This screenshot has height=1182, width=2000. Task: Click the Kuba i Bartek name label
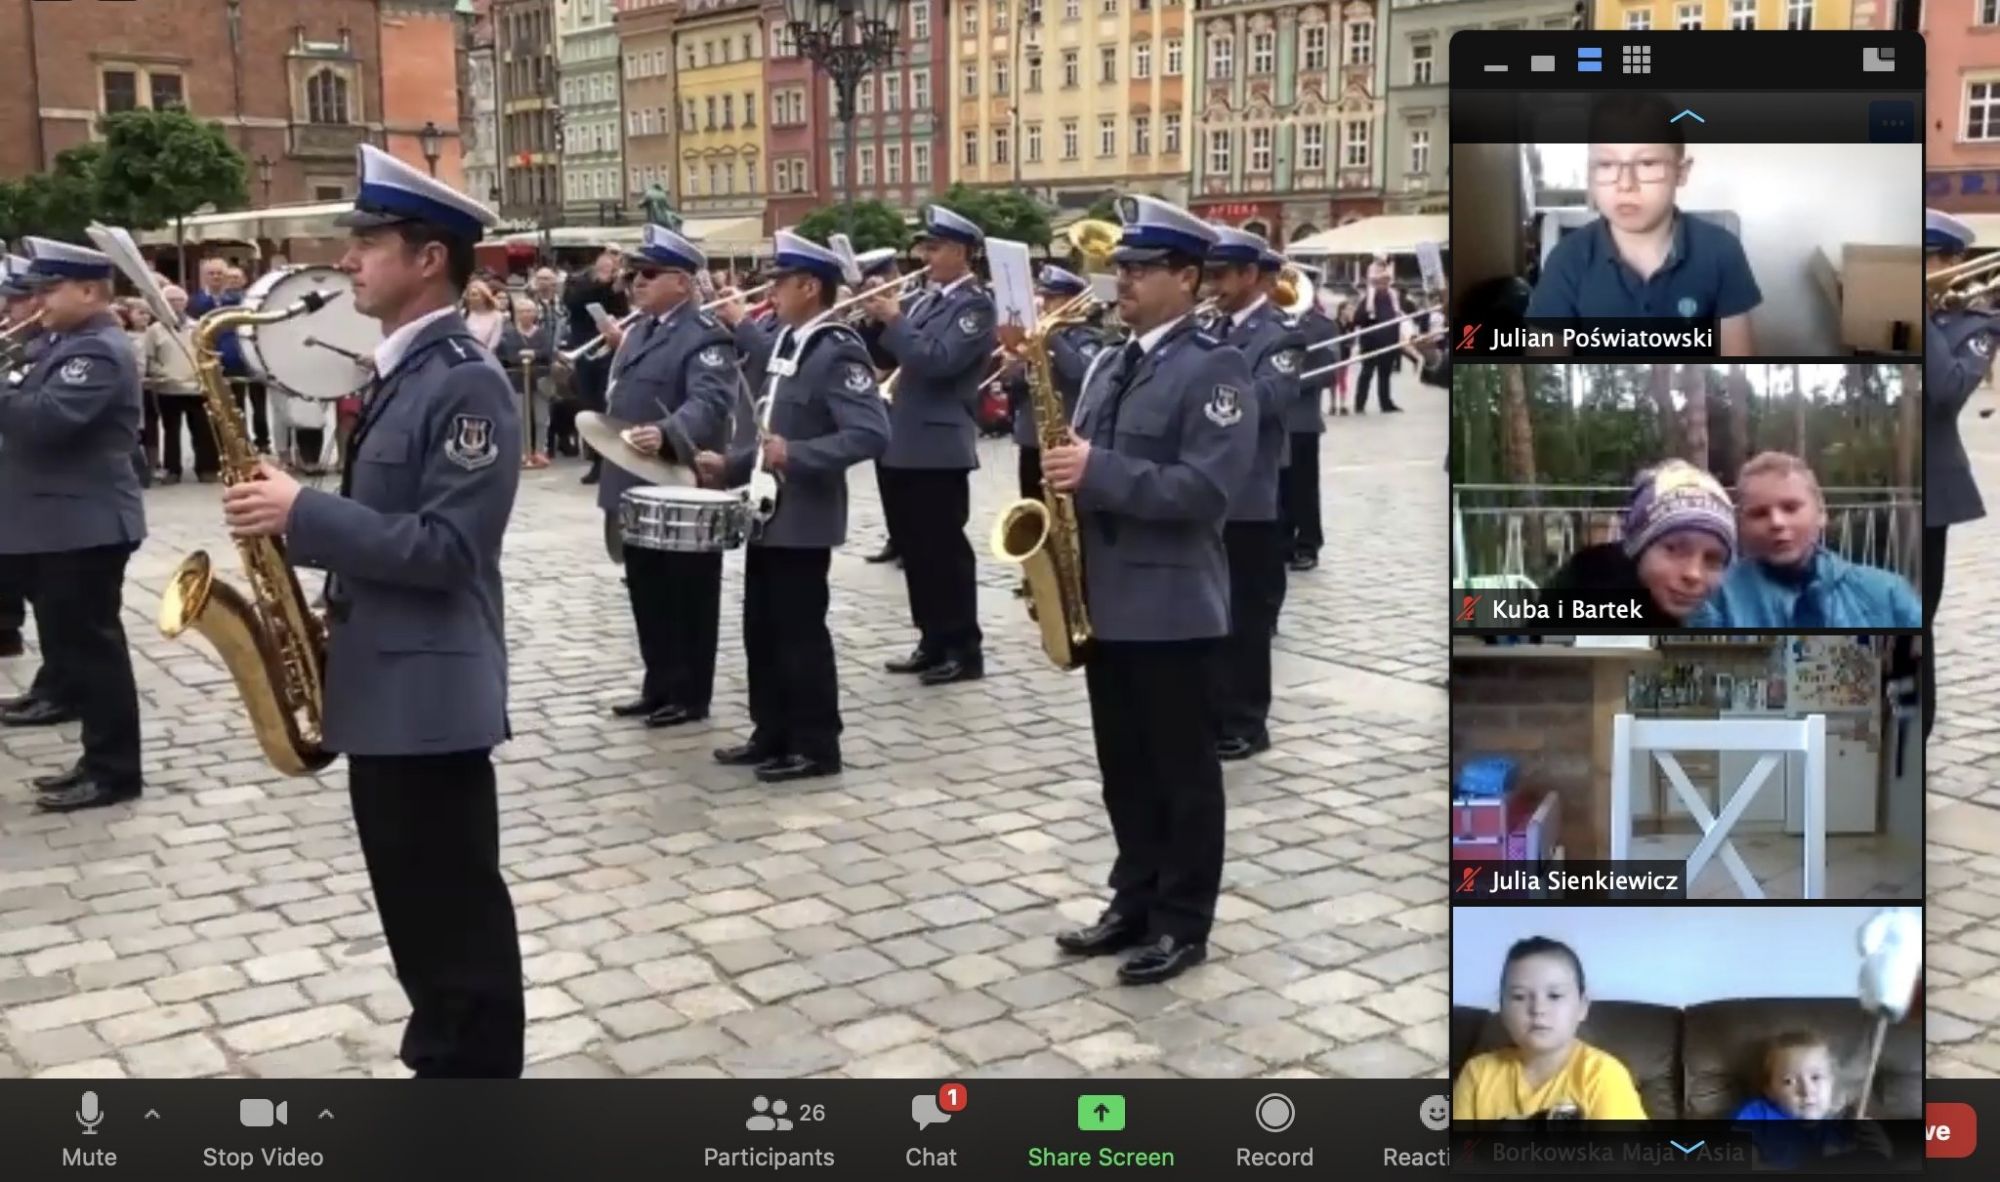click(1567, 609)
